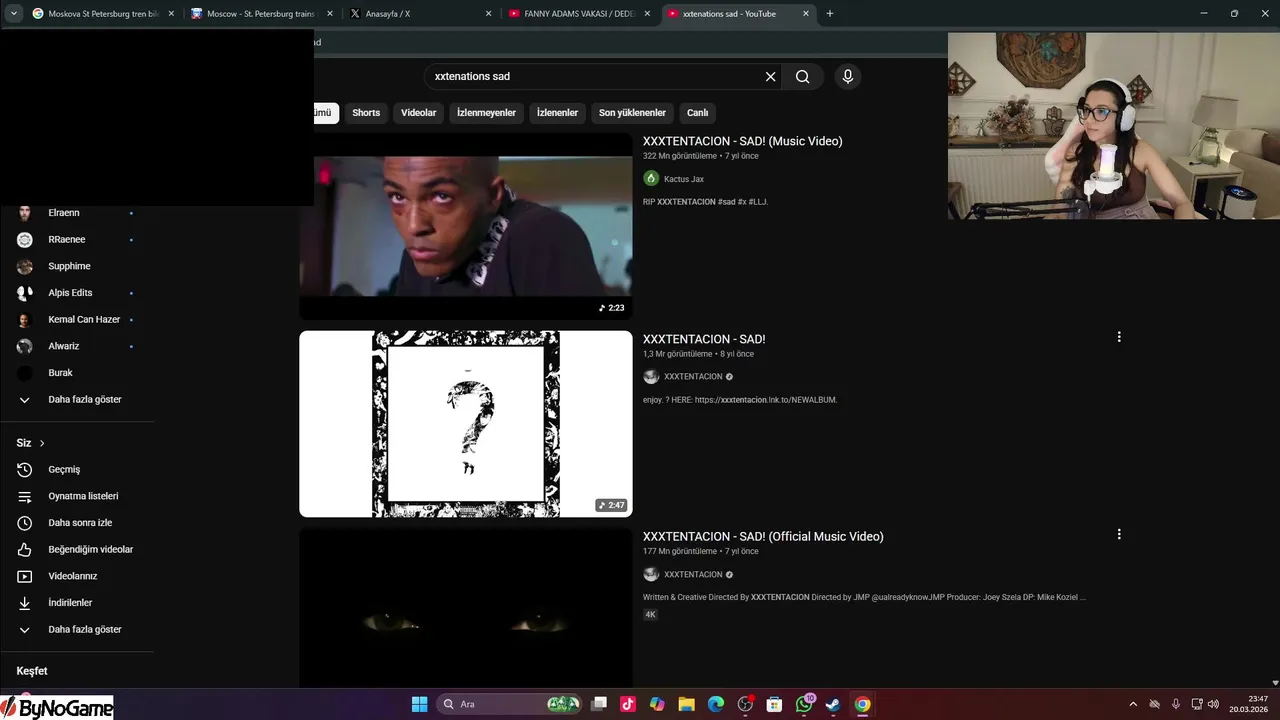Click the volume icon in system tray
Viewport: 1280px width, 720px height.
(x=1213, y=704)
